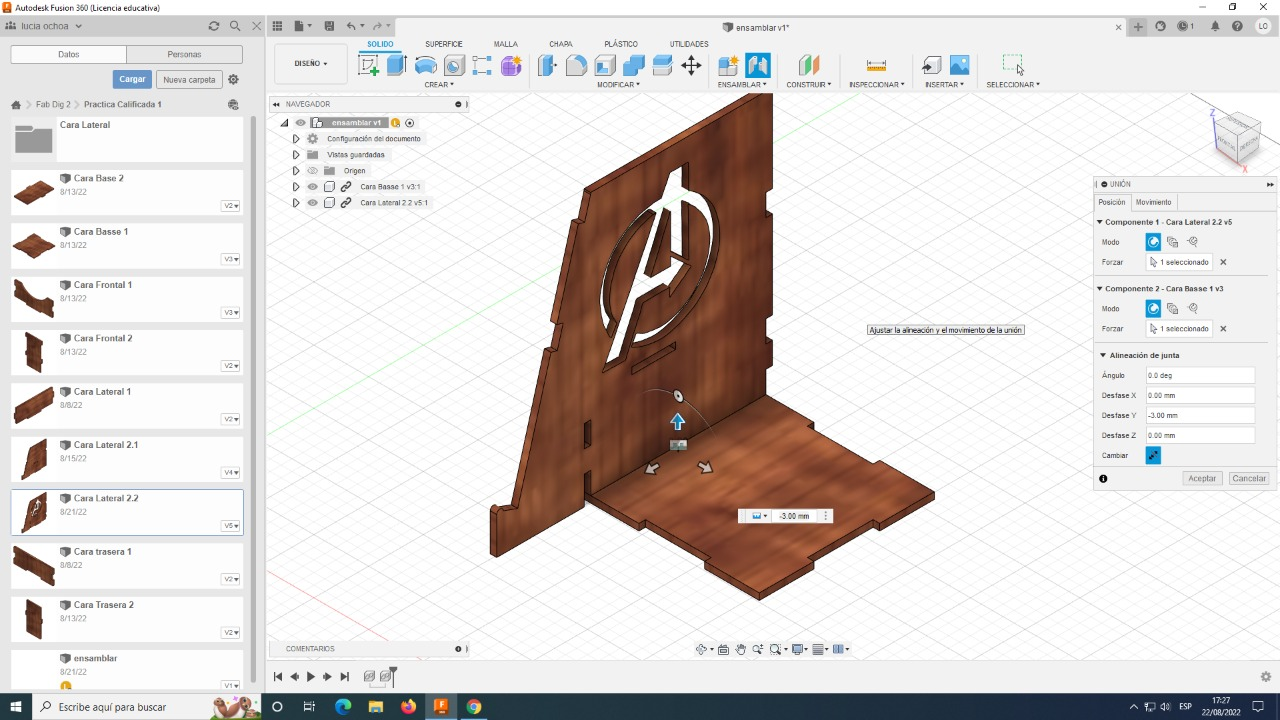The width and height of the screenshot is (1280, 720).
Task: Hide the Cara Lateral 2.2 v5:1 component
Action: point(312,203)
